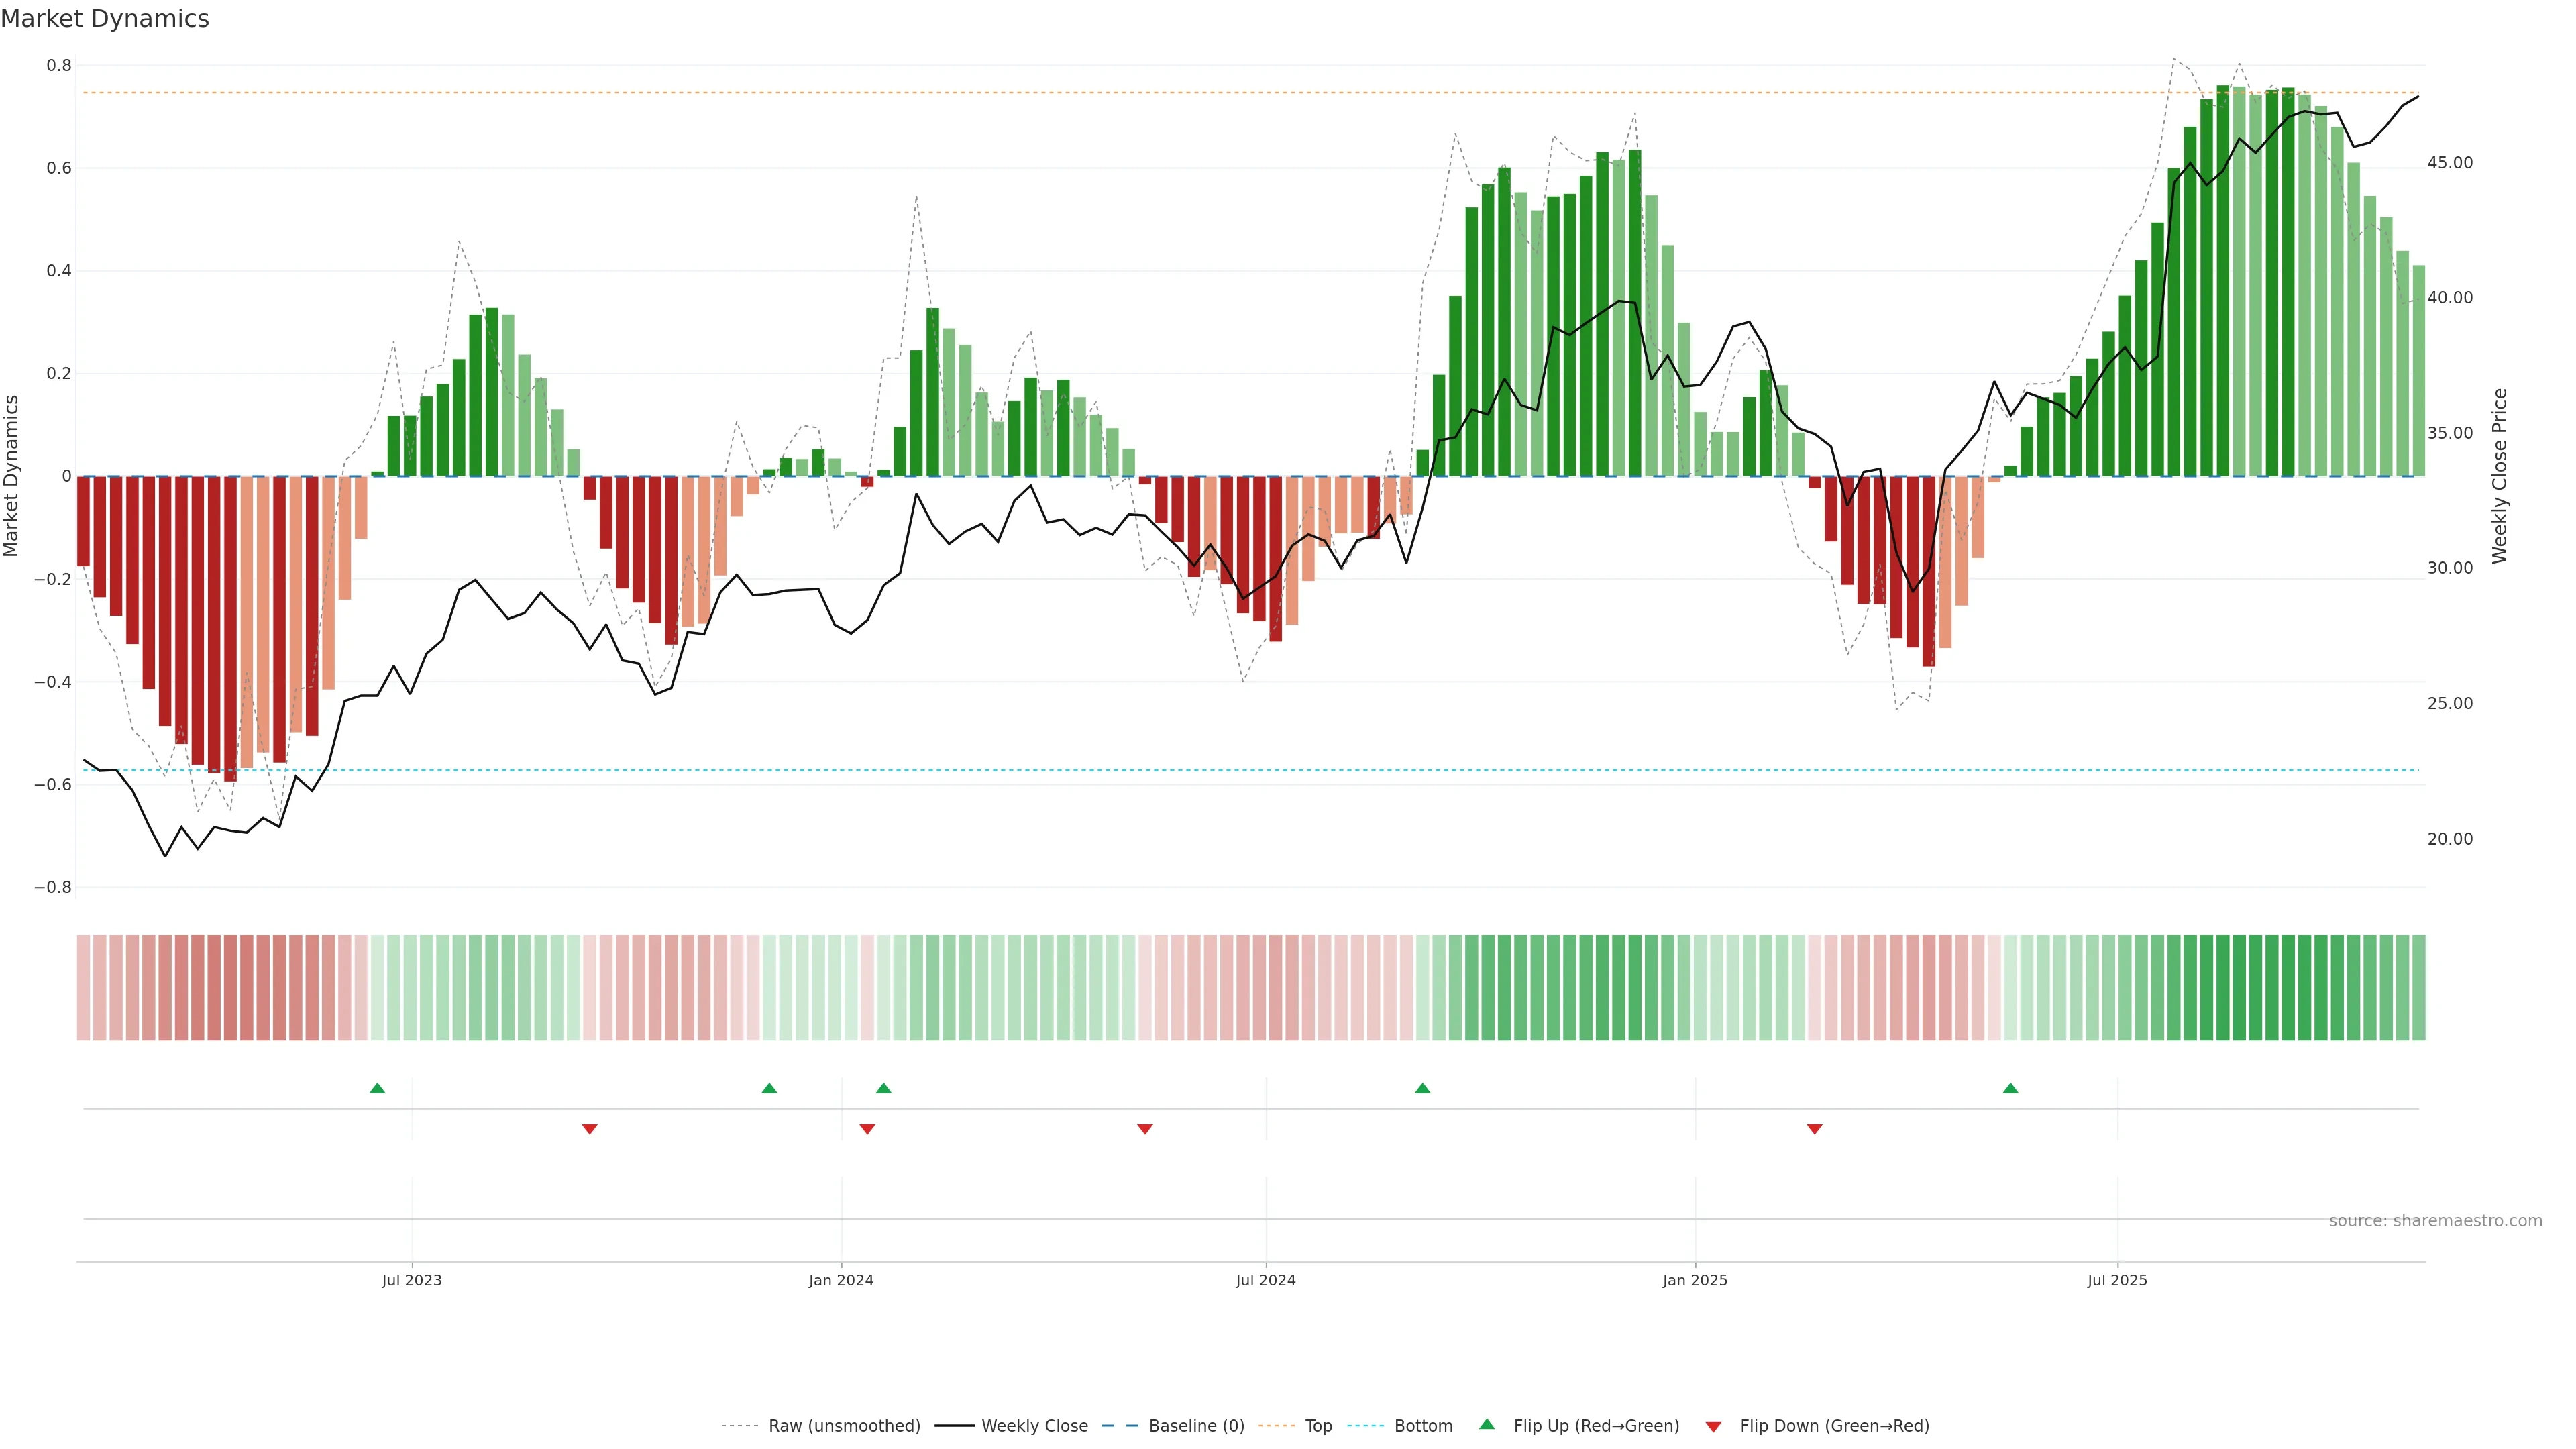Click the 45.00 price axis tick label

coord(2449,163)
